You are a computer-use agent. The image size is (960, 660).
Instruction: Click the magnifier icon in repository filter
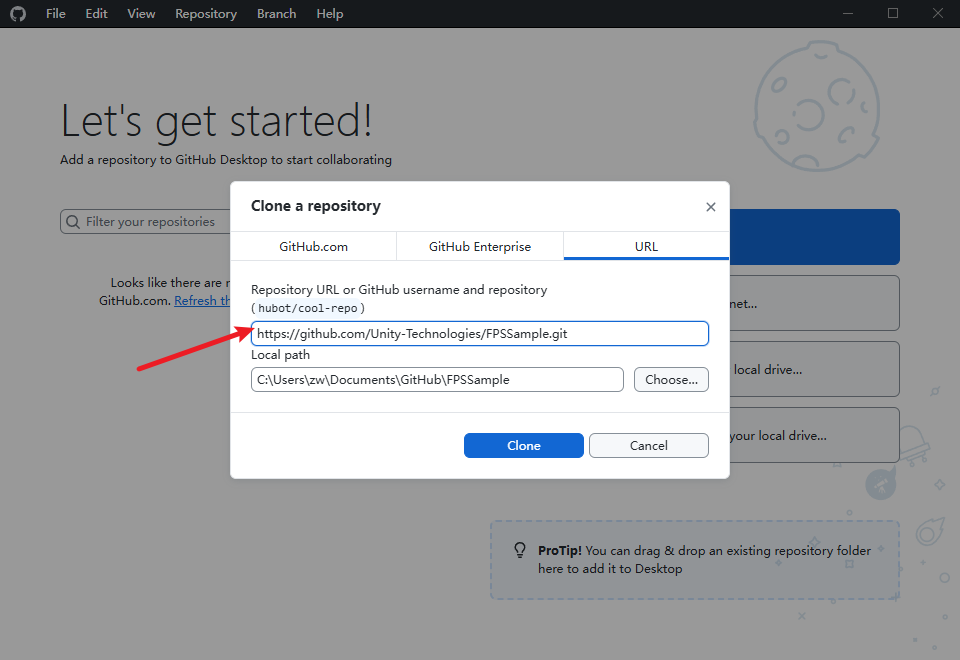pyautogui.click(x=72, y=221)
